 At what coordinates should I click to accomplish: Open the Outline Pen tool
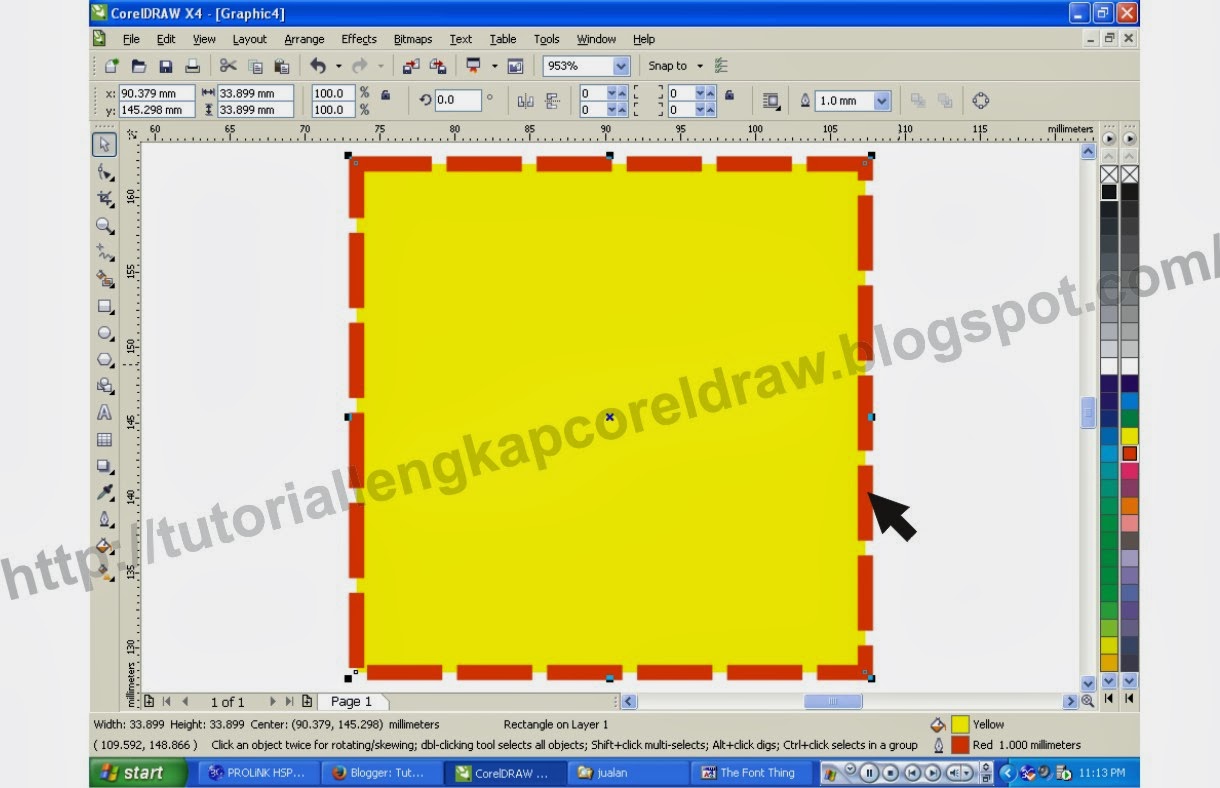(105, 519)
